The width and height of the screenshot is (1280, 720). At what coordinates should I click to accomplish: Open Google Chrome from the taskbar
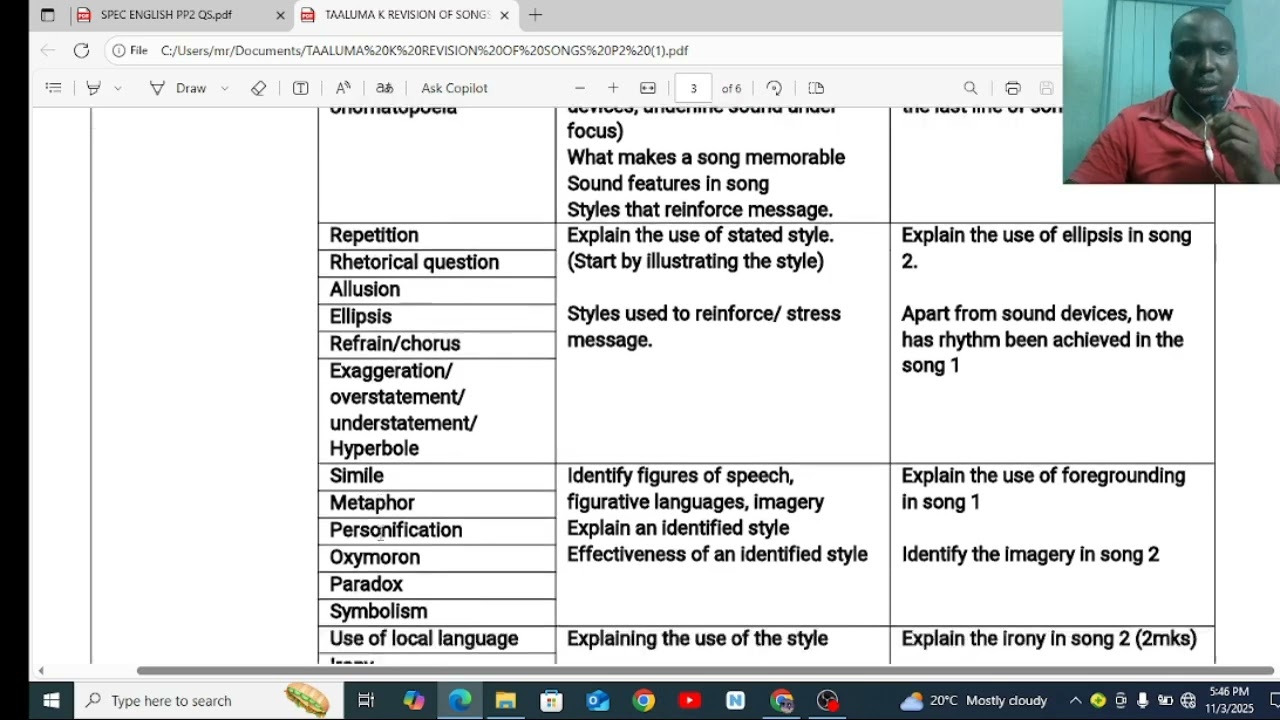tap(643, 700)
